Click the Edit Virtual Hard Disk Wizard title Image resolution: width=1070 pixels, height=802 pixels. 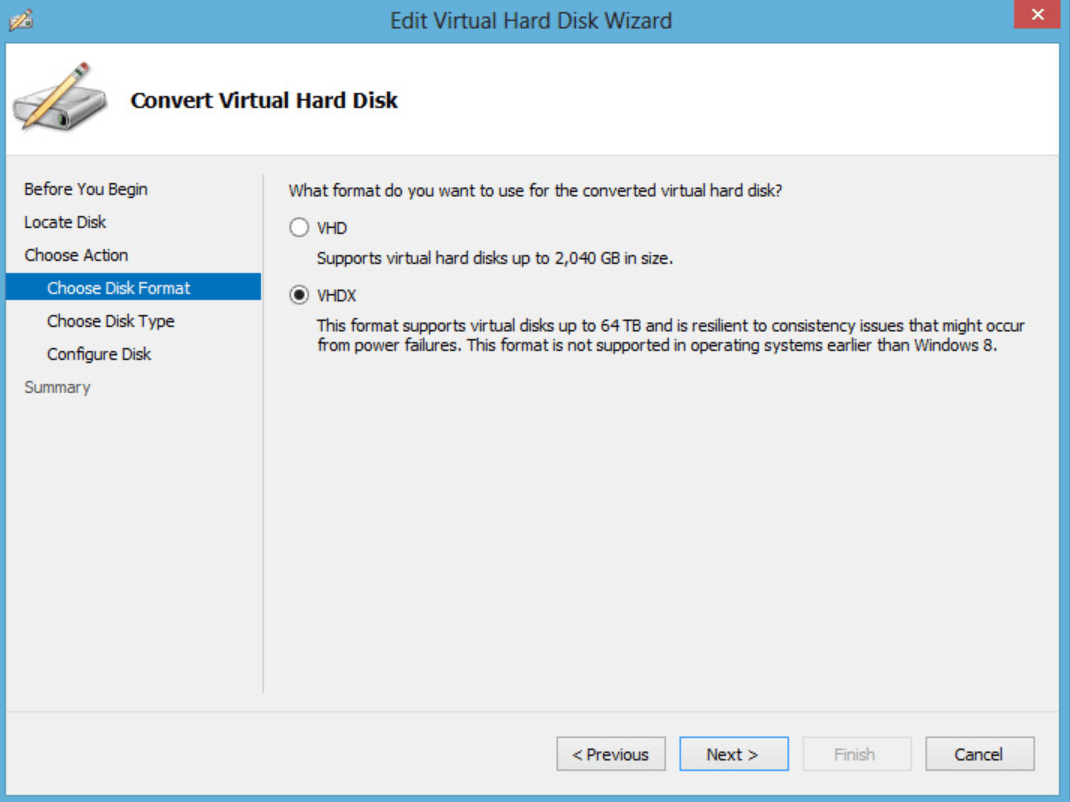(531, 20)
